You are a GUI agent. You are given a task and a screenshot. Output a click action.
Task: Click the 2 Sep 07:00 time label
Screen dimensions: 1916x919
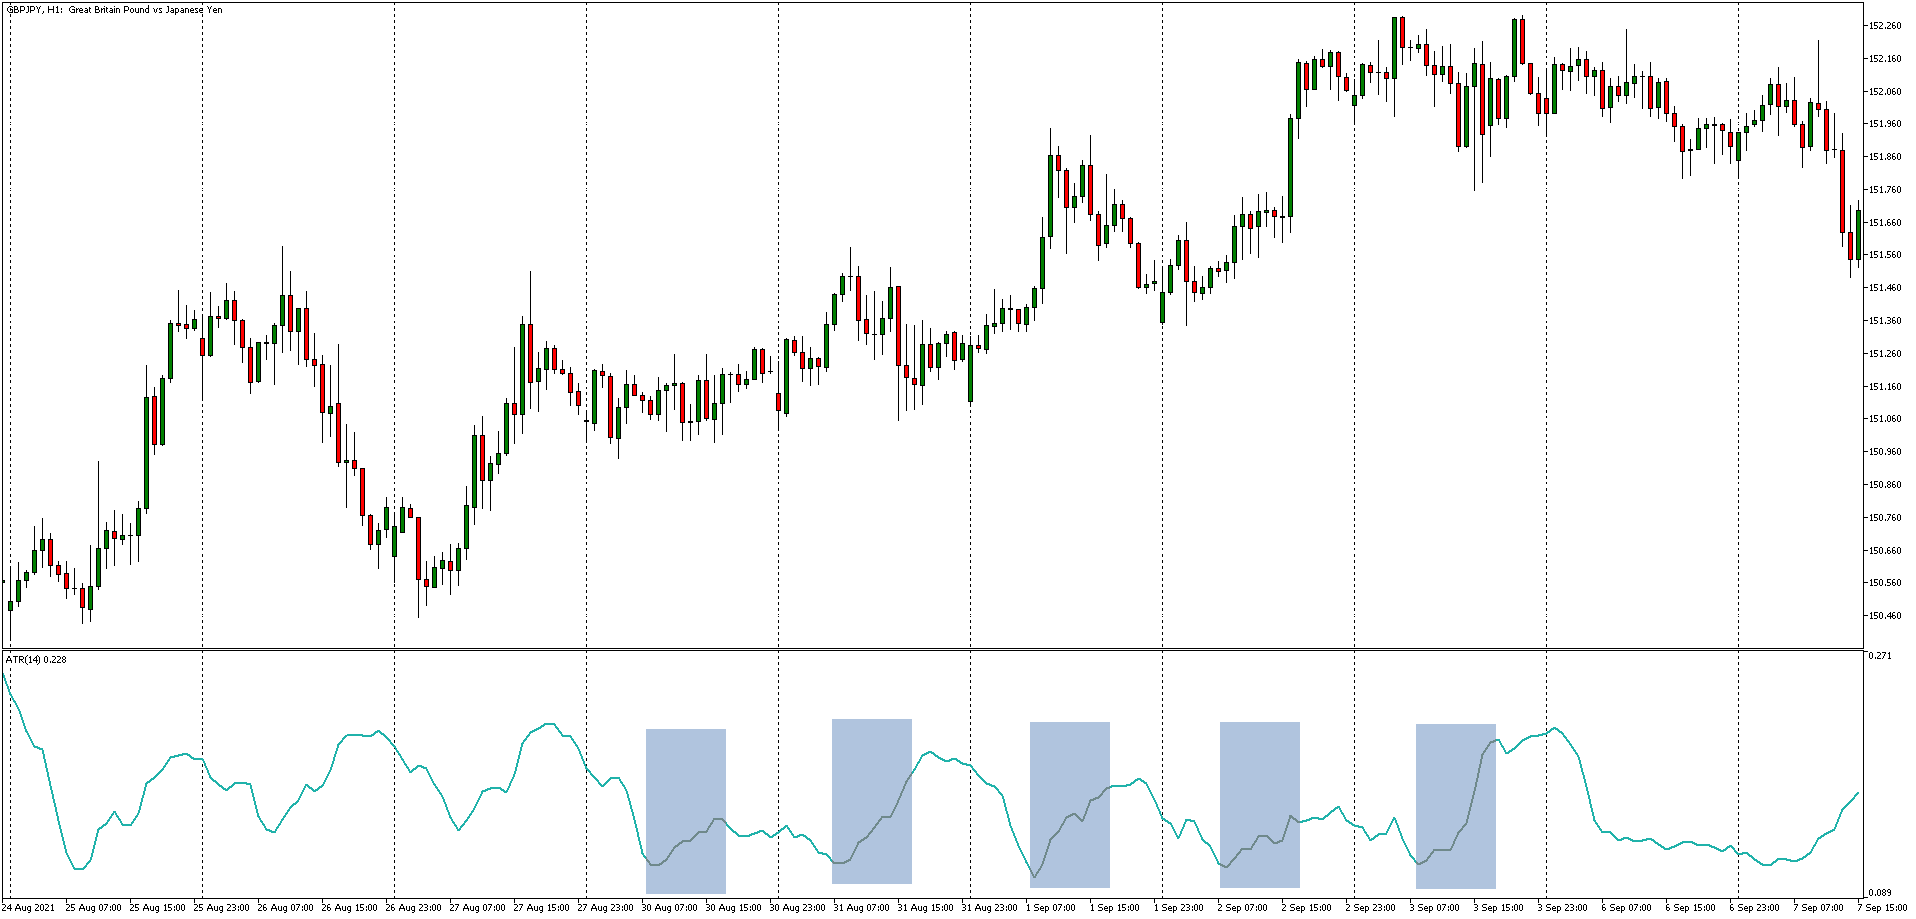point(1243,908)
